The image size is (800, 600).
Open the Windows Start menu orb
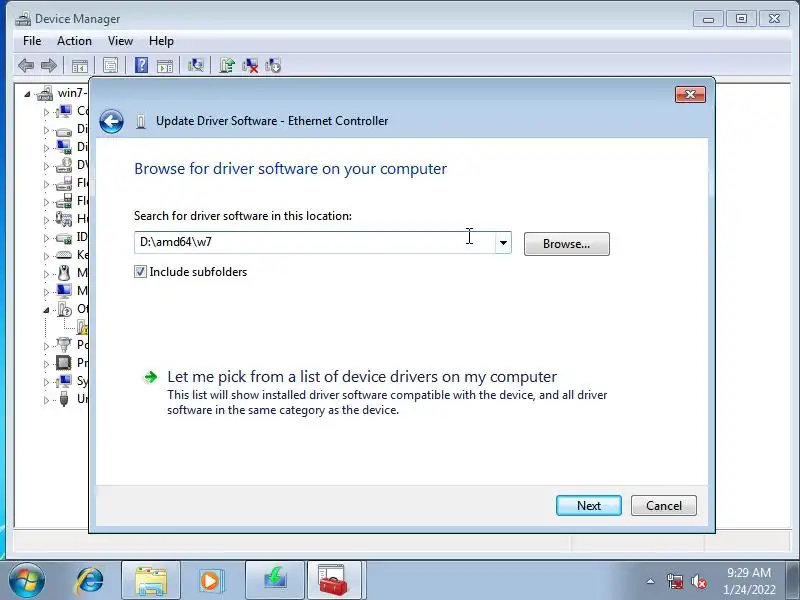click(27, 581)
